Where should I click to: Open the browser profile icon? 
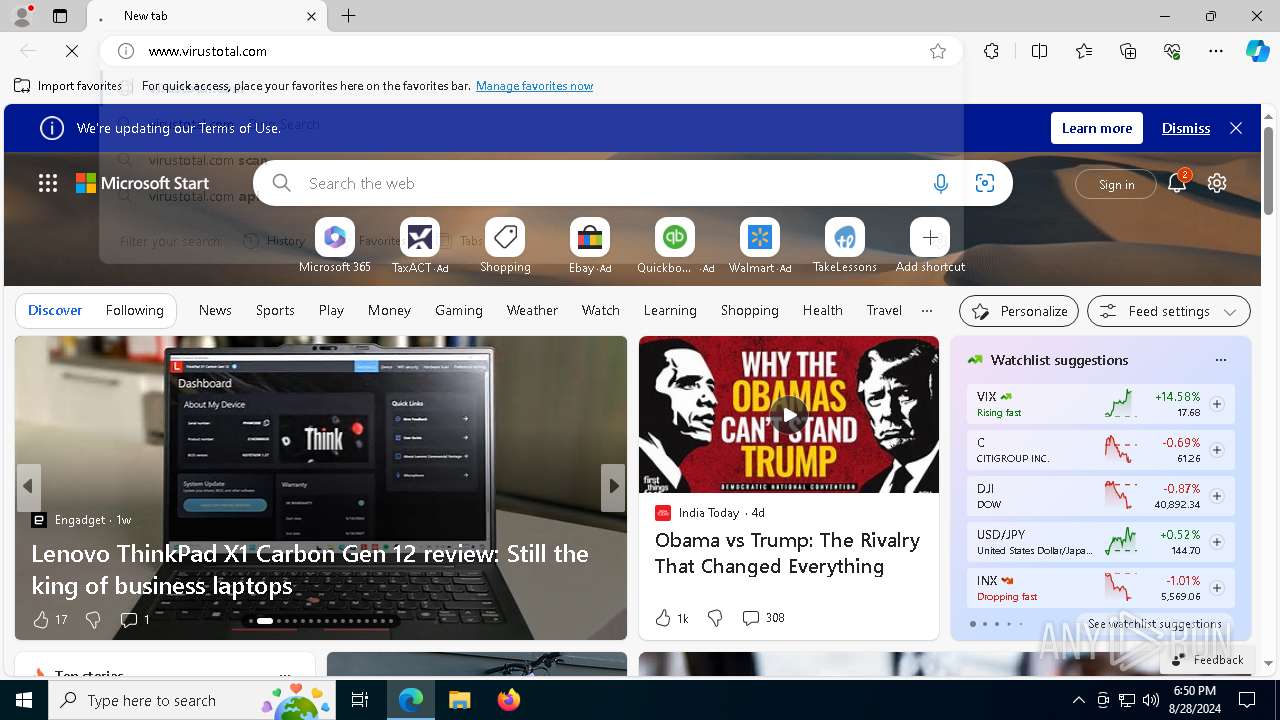click(22, 16)
